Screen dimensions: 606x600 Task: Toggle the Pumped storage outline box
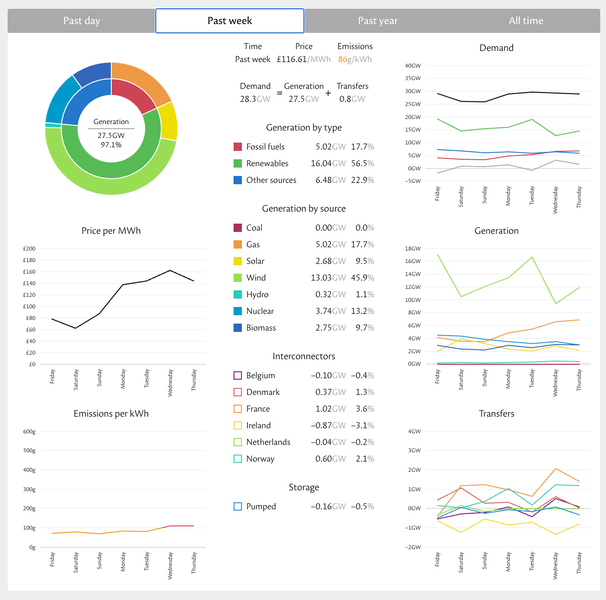click(238, 506)
